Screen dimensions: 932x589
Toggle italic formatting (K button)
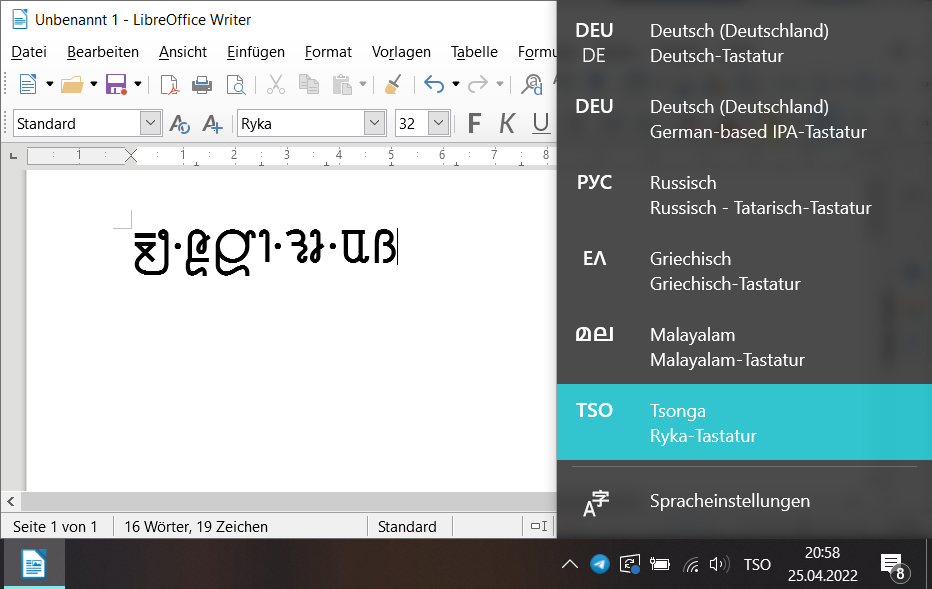[507, 124]
